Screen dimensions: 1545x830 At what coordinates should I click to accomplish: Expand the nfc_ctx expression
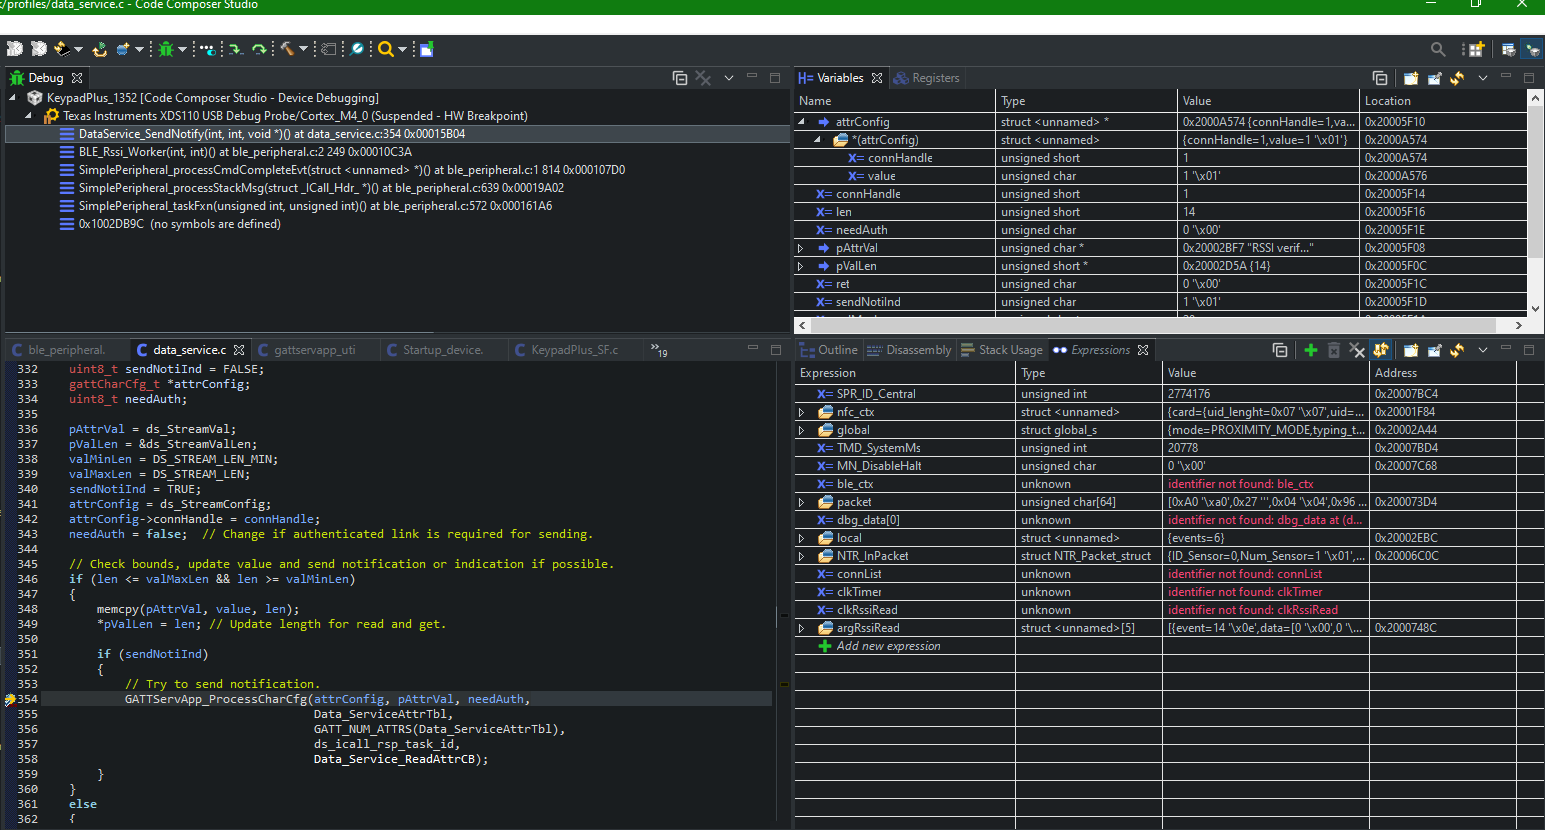point(801,412)
